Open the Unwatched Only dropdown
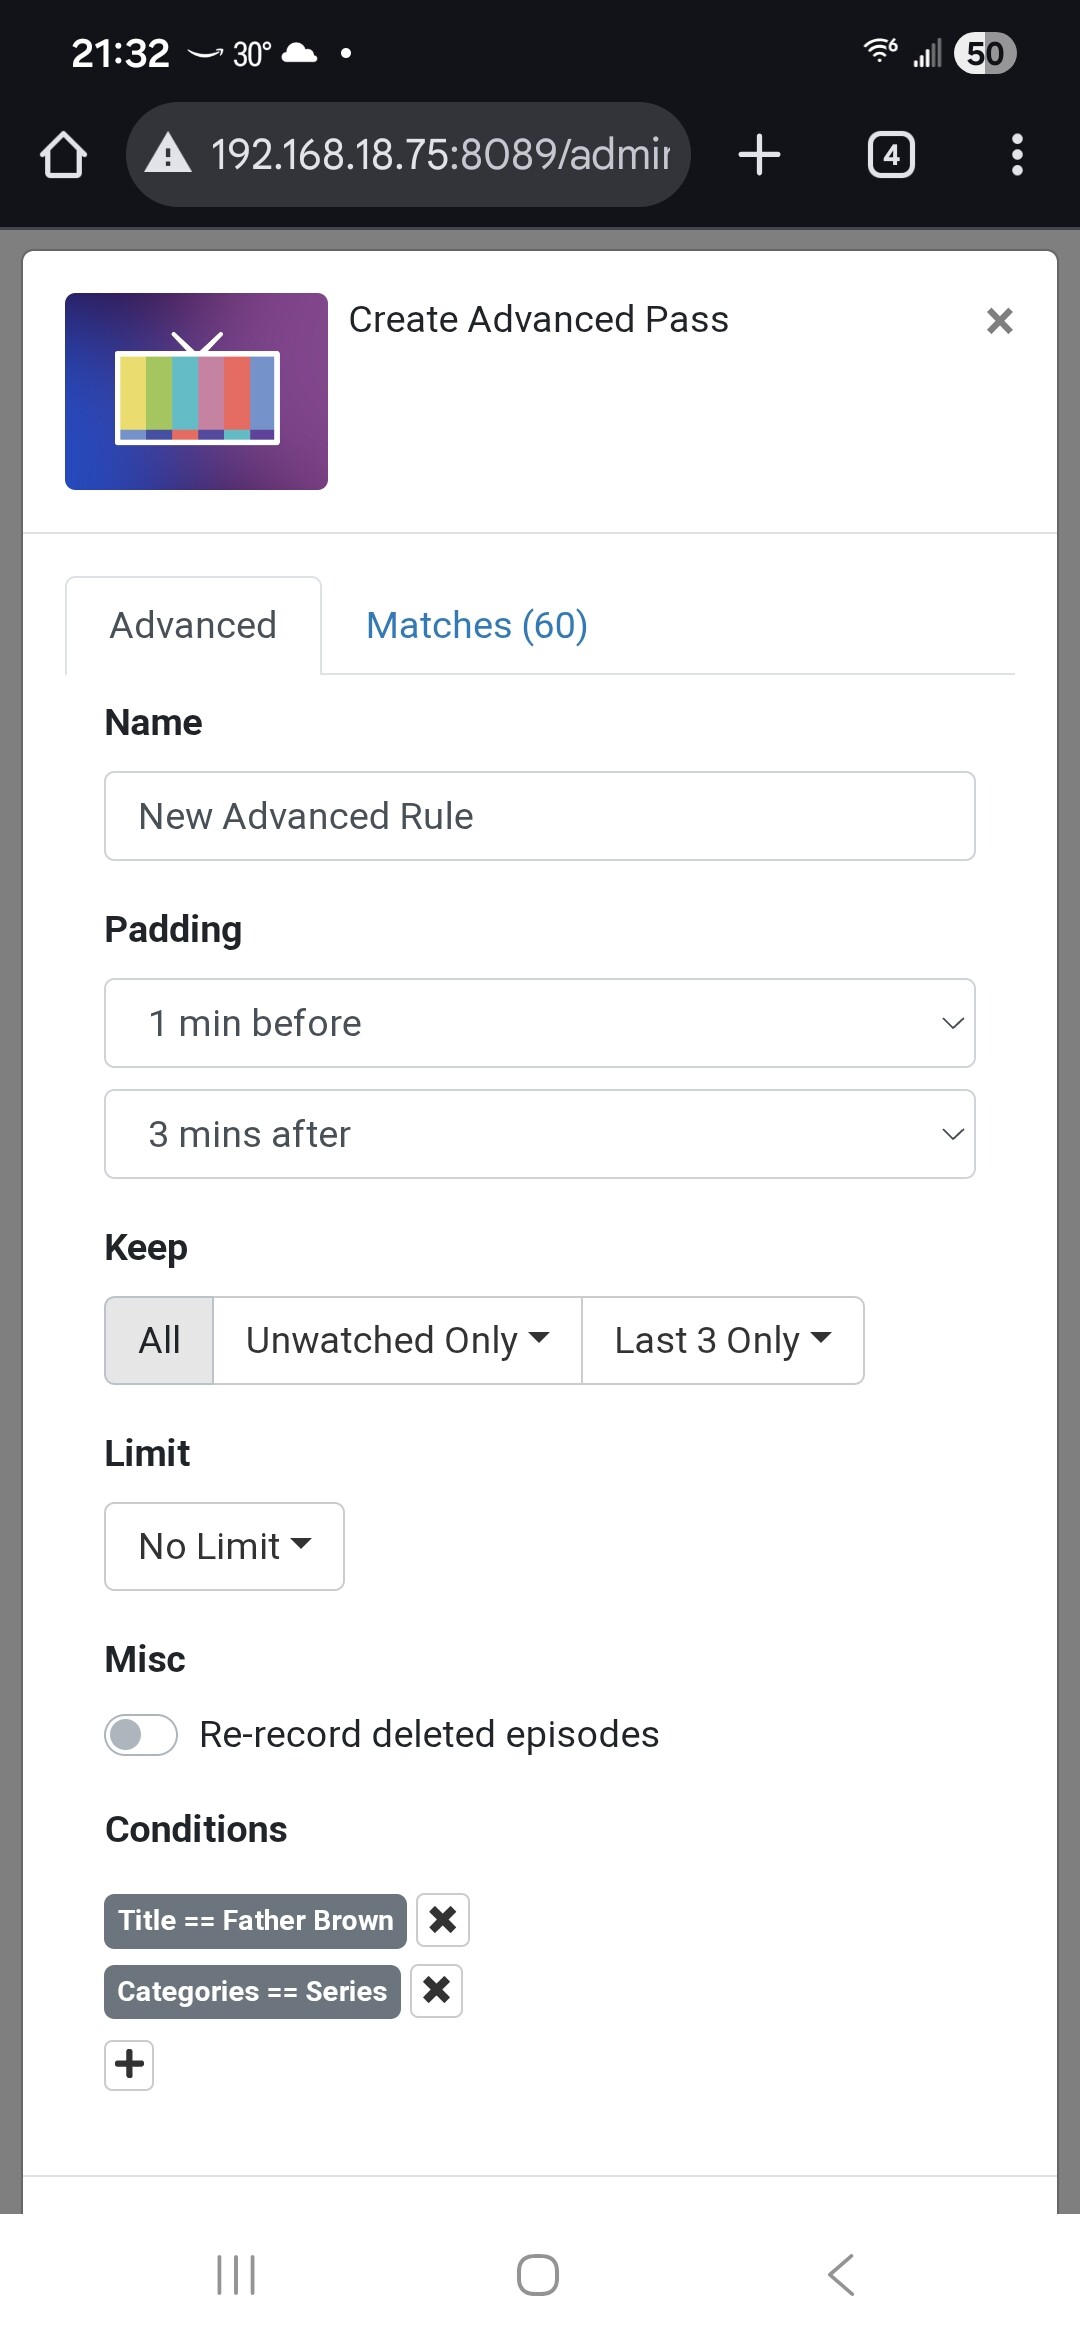1080x2340 pixels. point(397,1340)
